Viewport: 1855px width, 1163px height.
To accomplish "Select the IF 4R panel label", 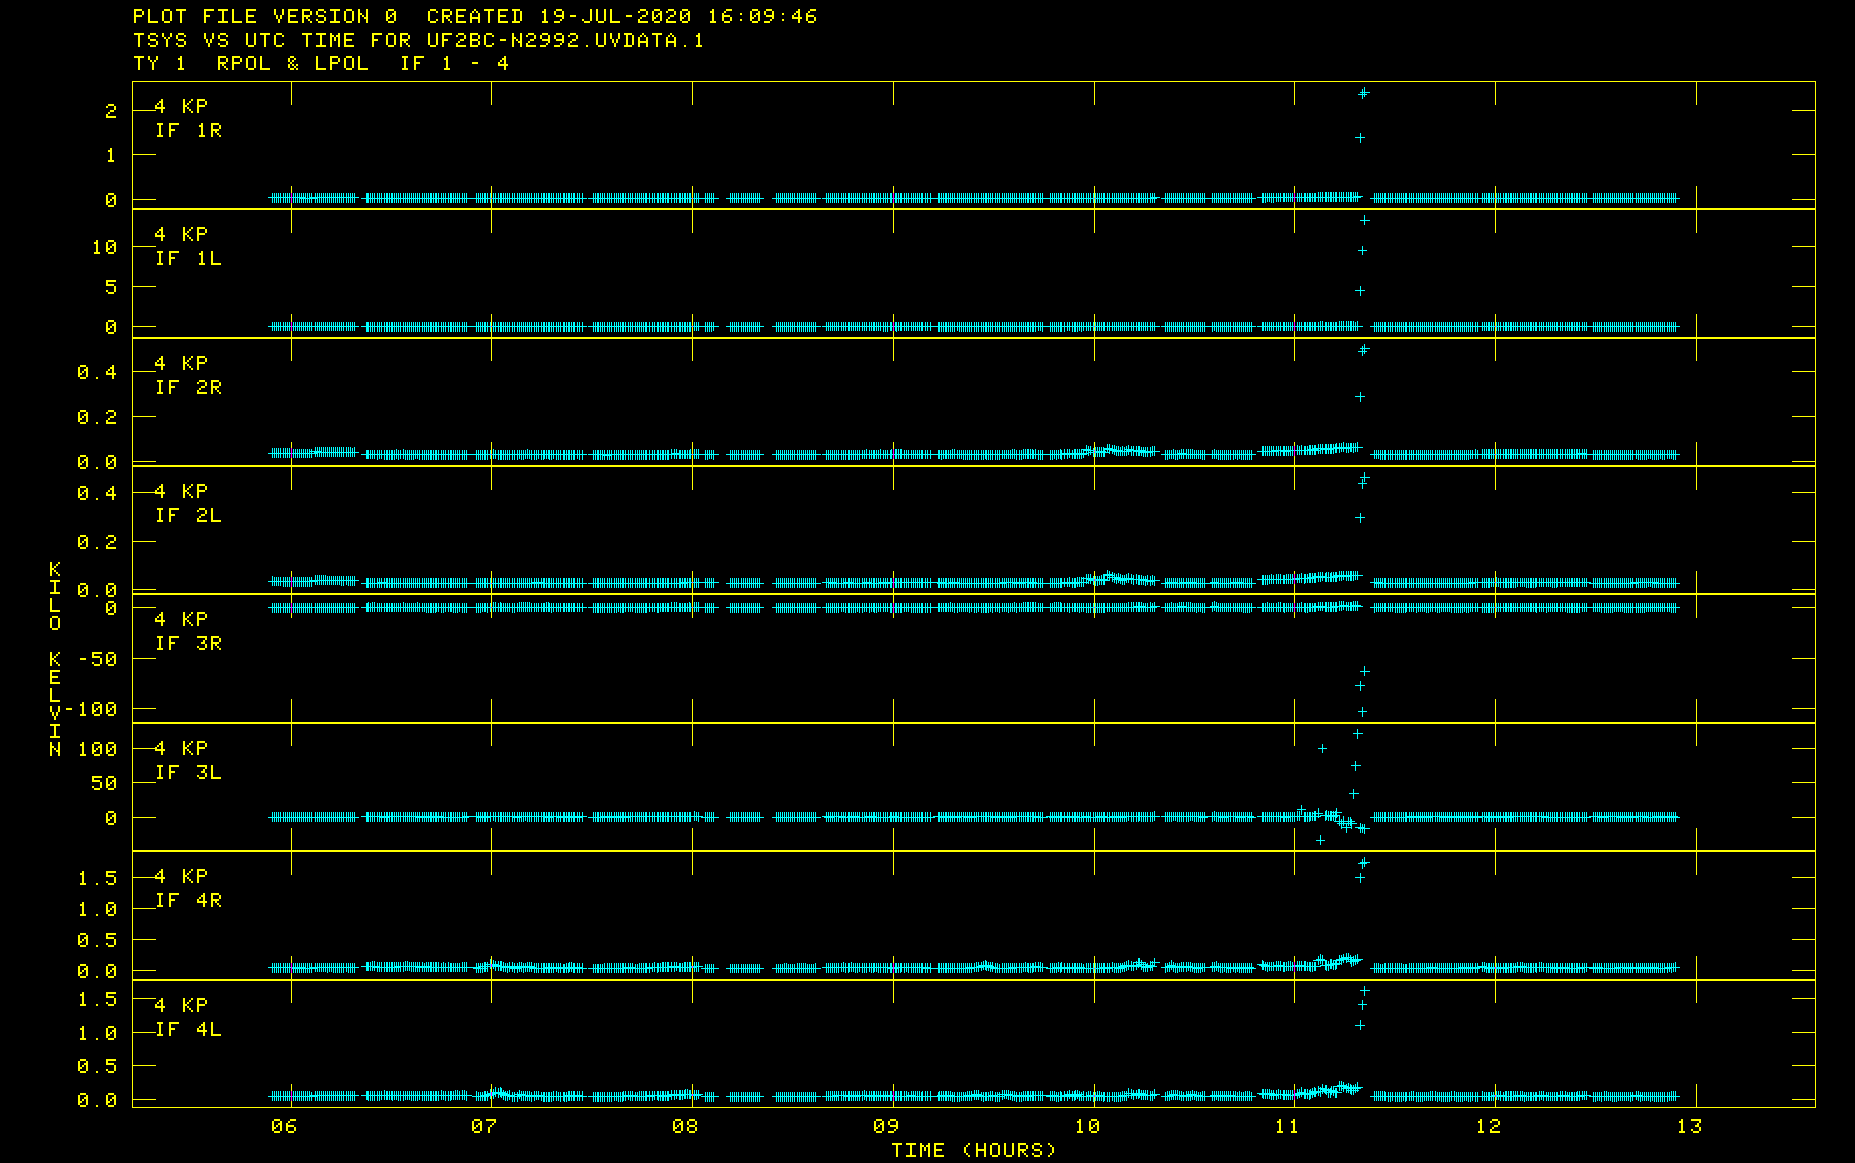I will coord(188,901).
